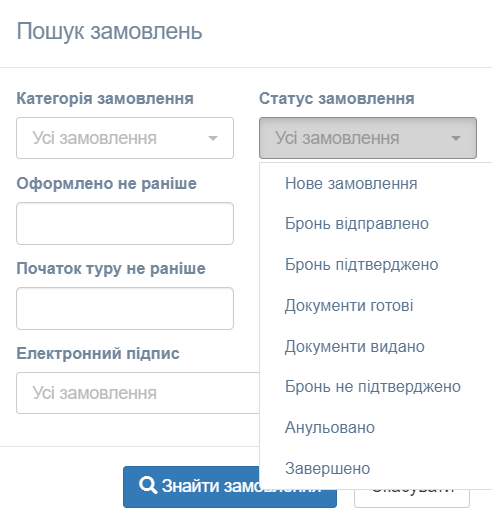Focus the Оформлено не раніше date field
The width and height of the screenshot is (492, 529).
pyautogui.click(x=125, y=223)
